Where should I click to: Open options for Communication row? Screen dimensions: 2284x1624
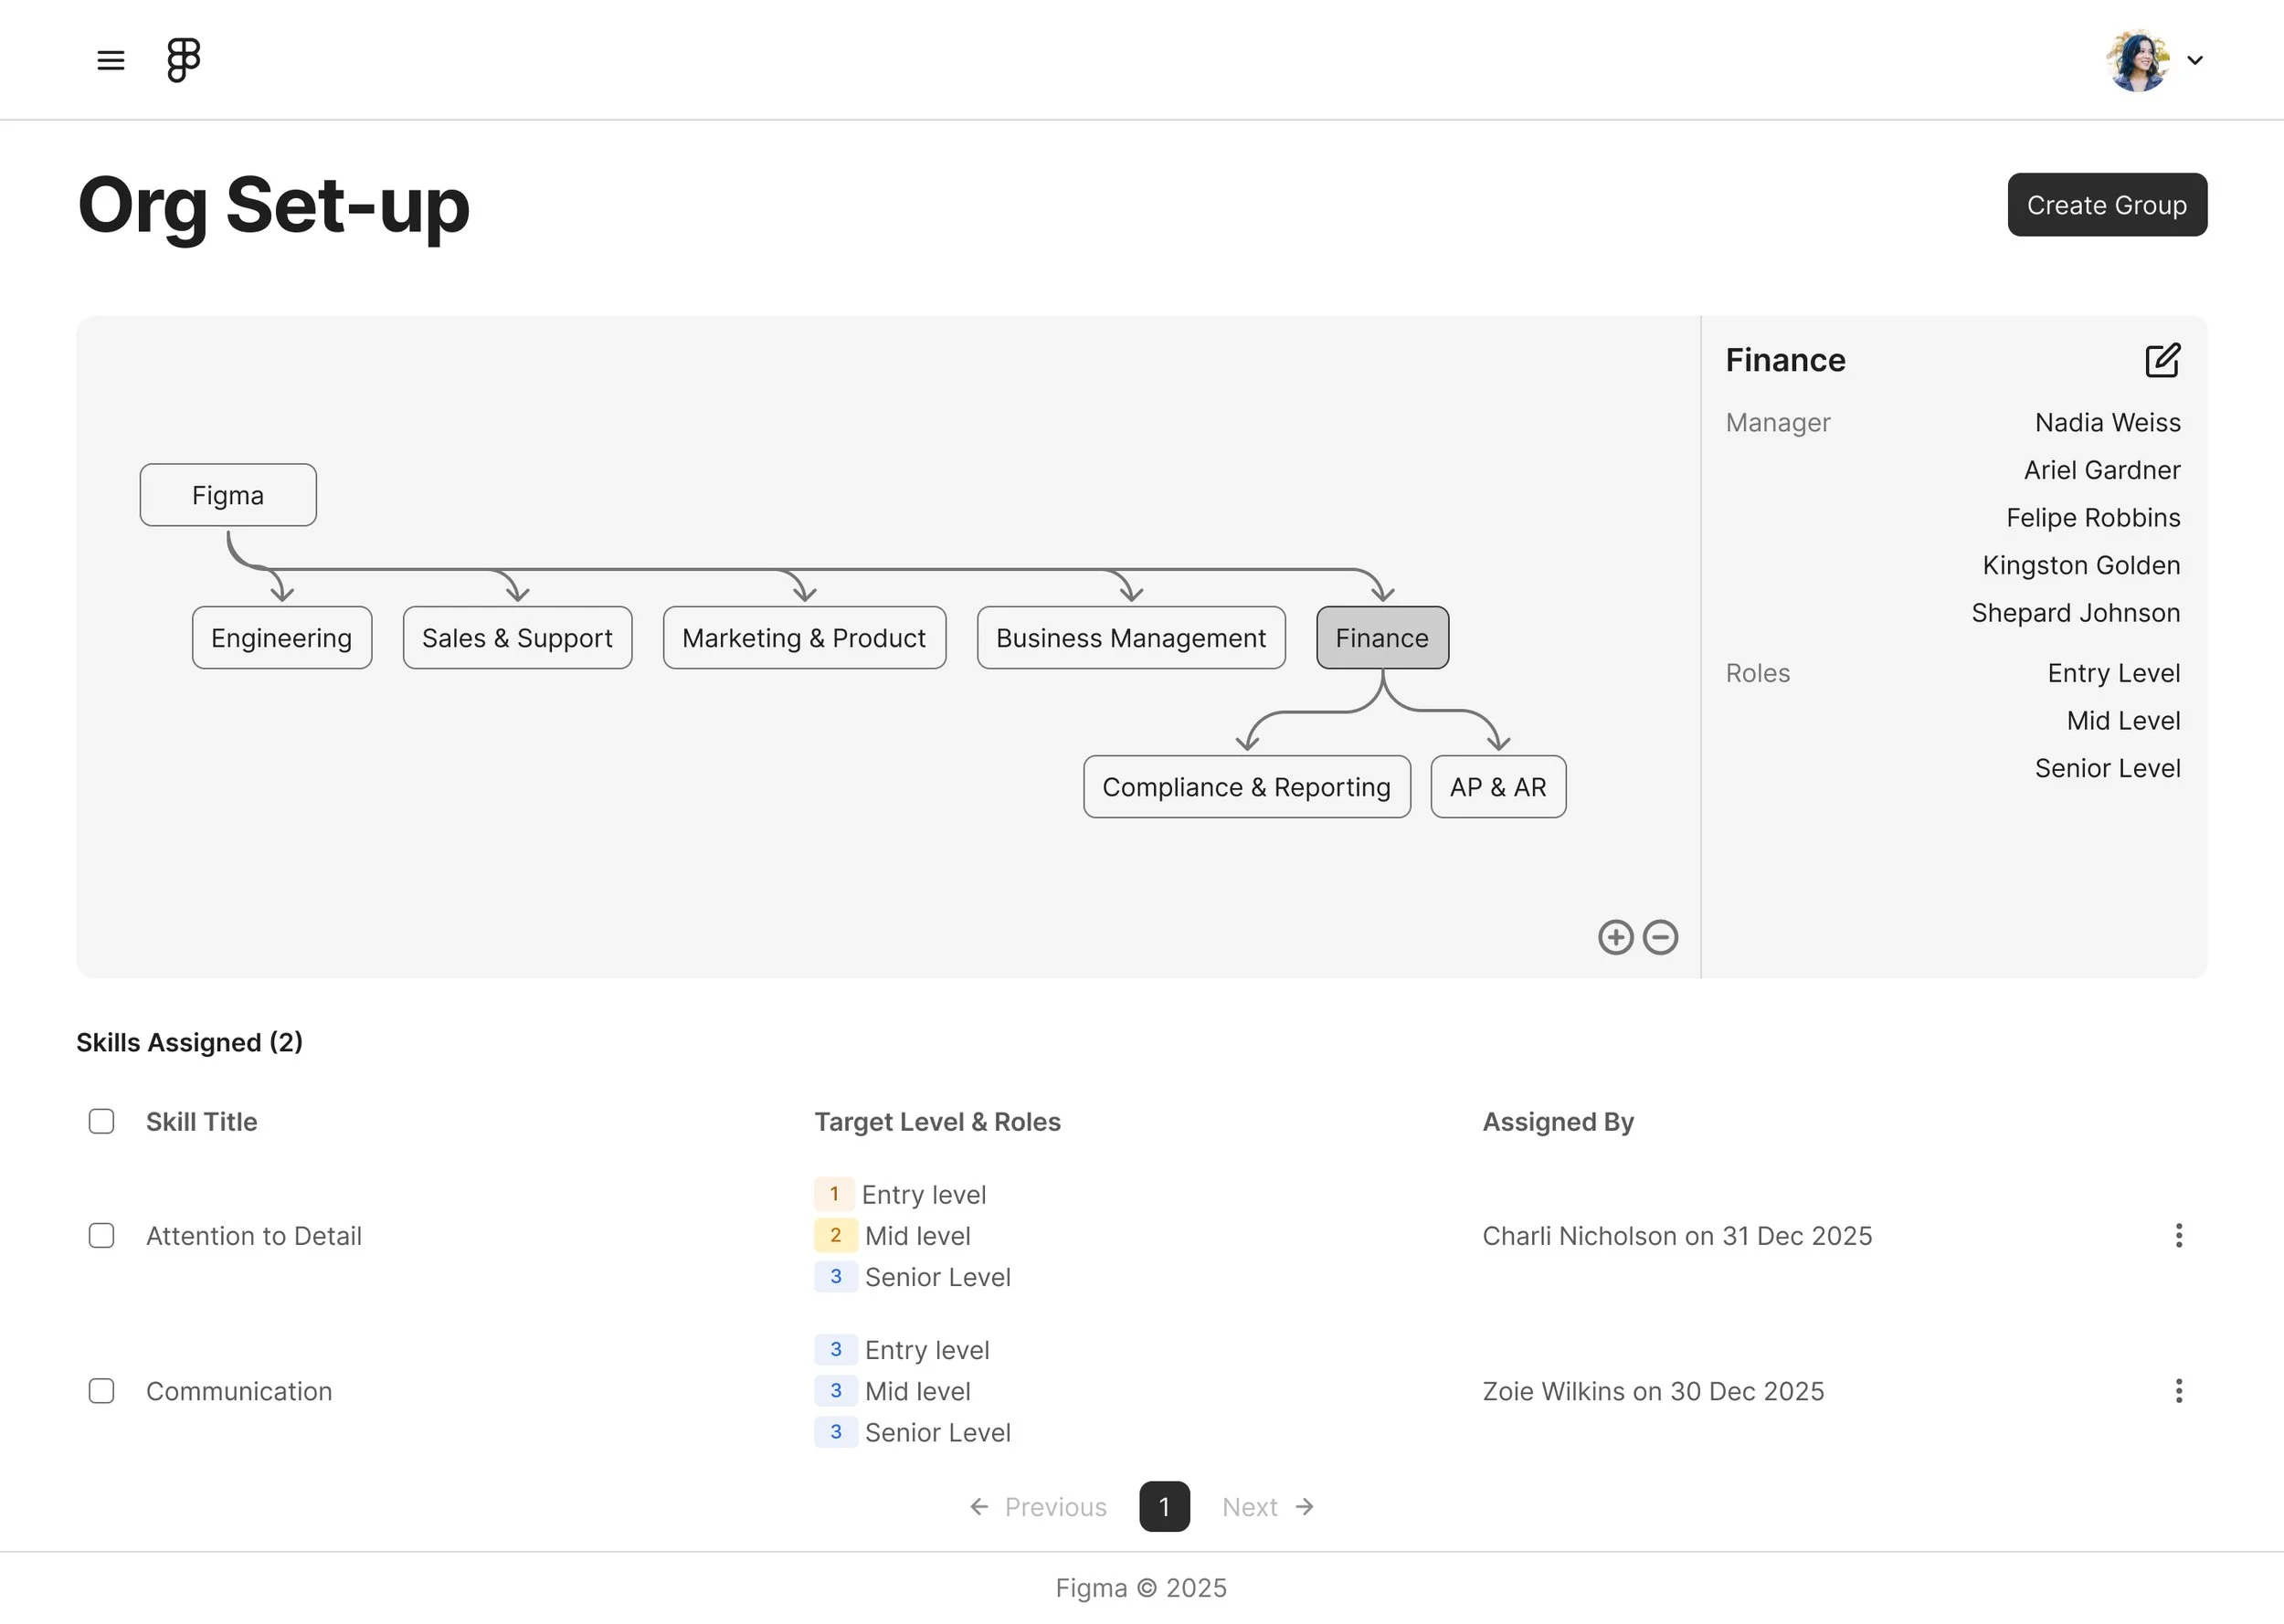click(x=2178, y=1390)
